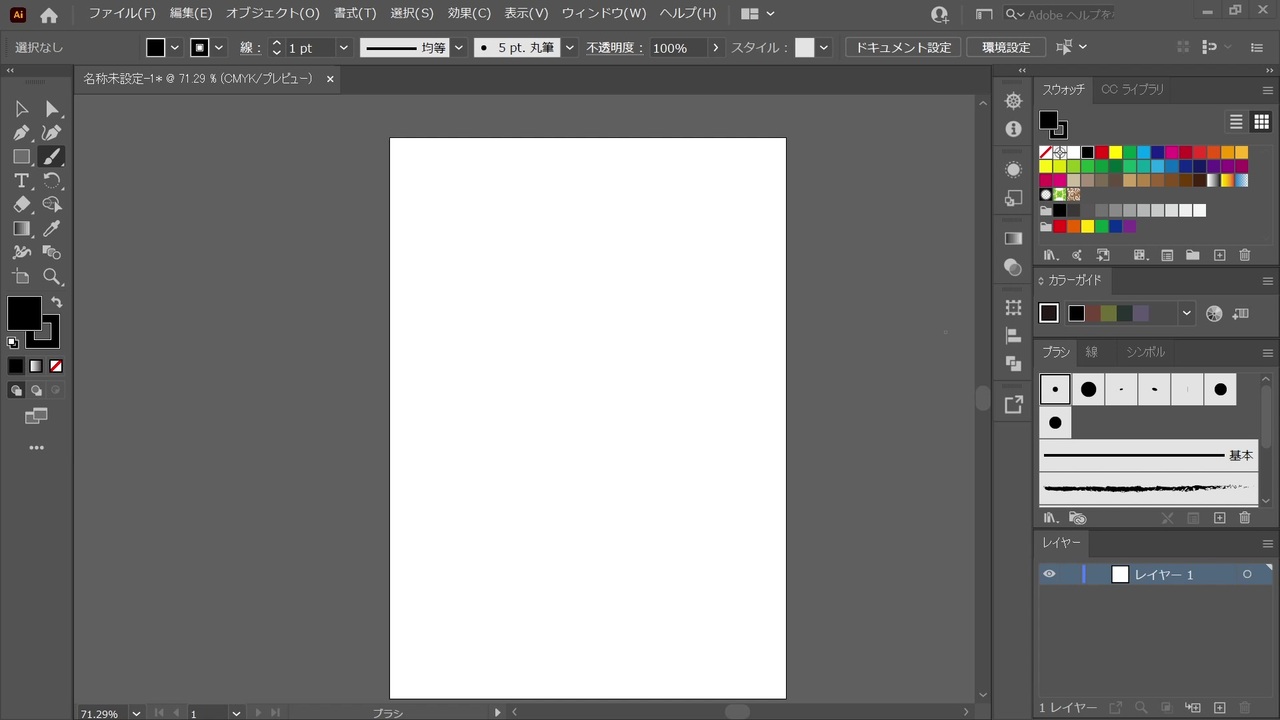Hide レイヤー 1 with the eye icon
Viewport: 1280px width, 720px height.
1049,574
